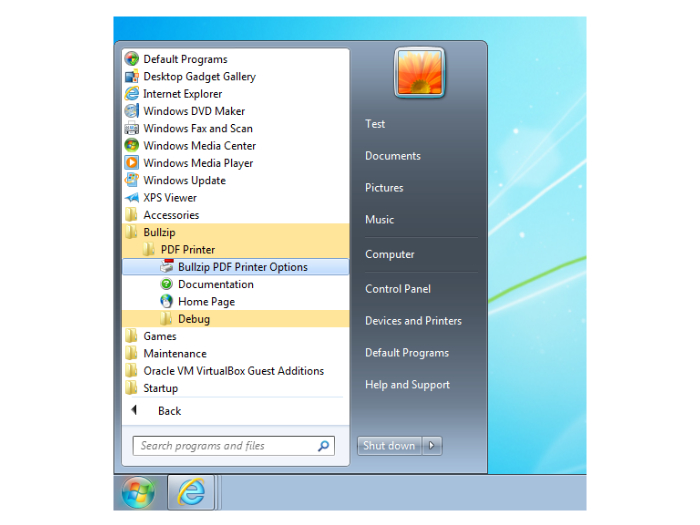Open Computer from the right pane
The height and width of the screenshot is (525, 700).
tap(390, 254)
